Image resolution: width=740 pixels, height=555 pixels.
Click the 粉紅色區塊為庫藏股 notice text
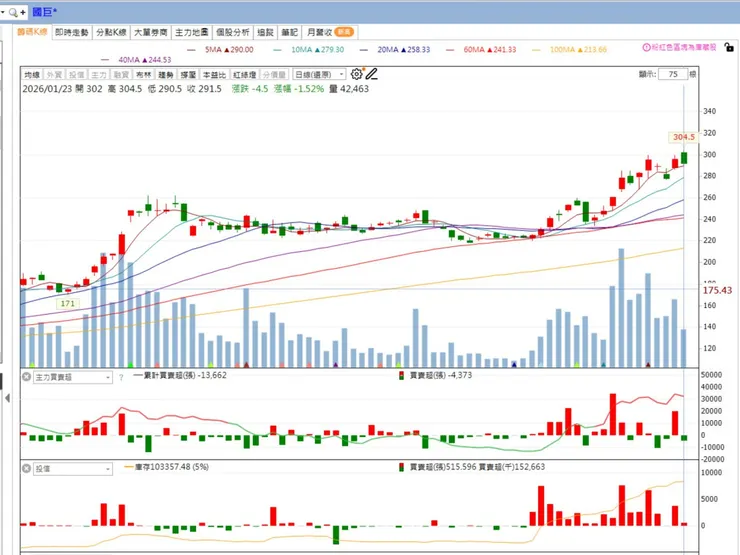[x=684, y=47]
